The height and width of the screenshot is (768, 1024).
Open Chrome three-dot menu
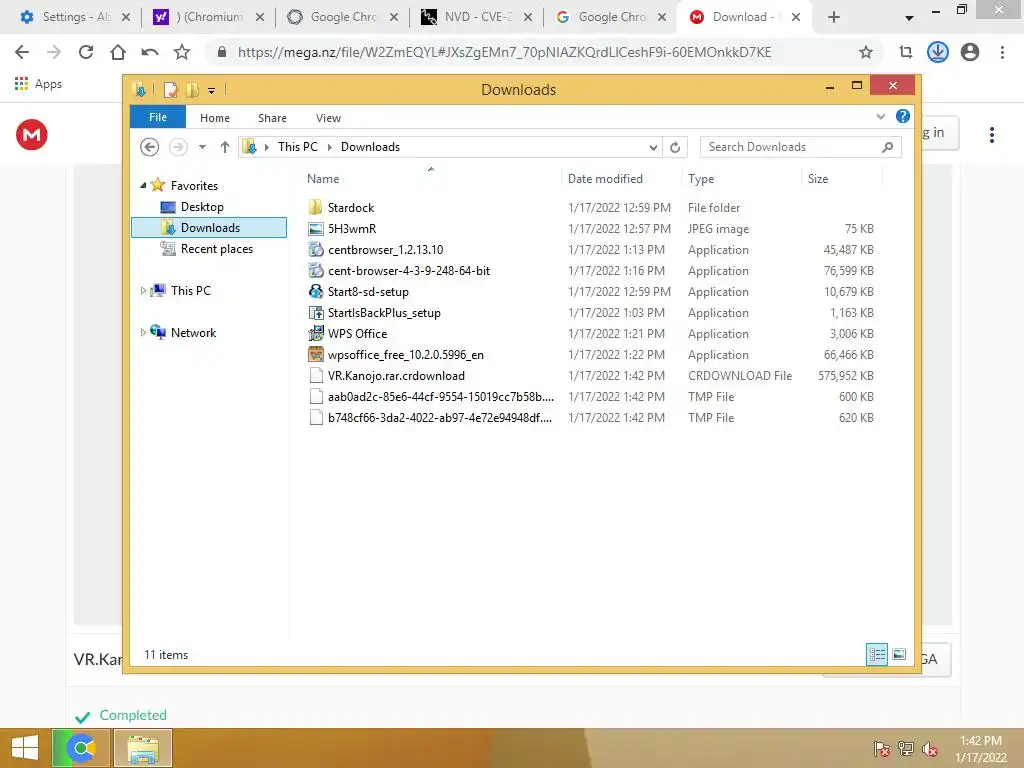[x=1002, y=52]
